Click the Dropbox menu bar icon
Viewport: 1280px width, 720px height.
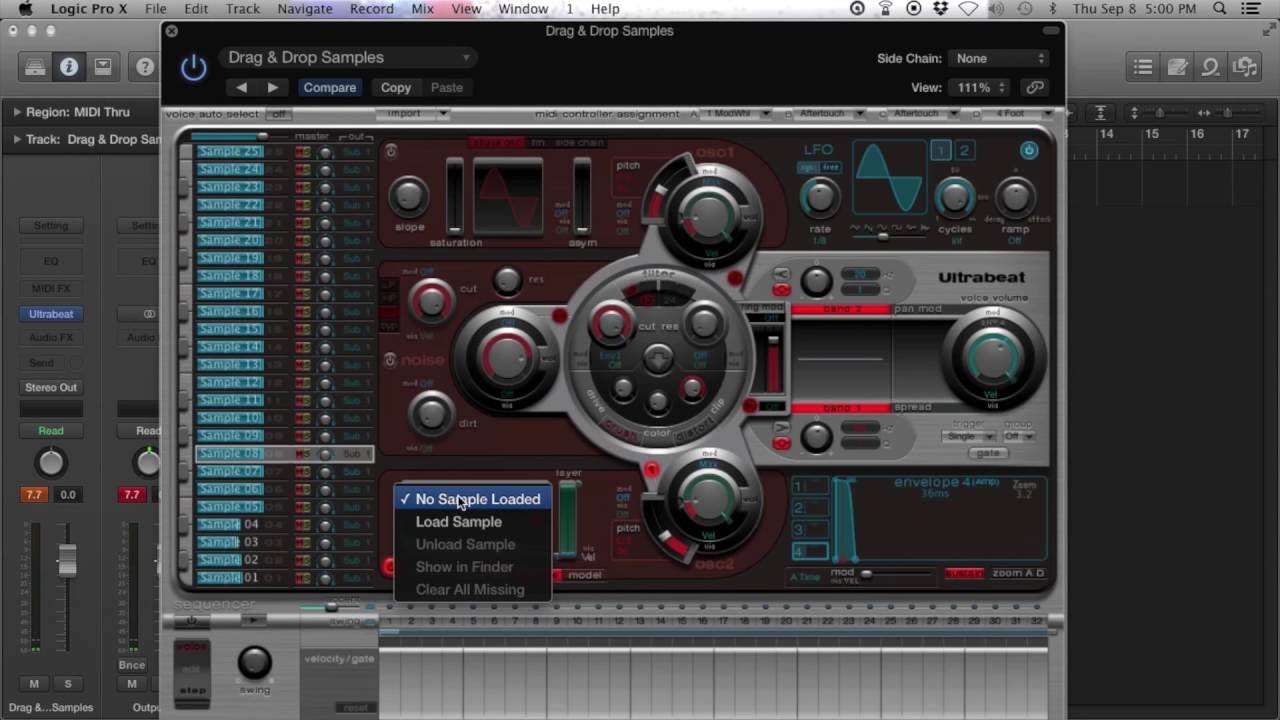(x=941, y=9)
